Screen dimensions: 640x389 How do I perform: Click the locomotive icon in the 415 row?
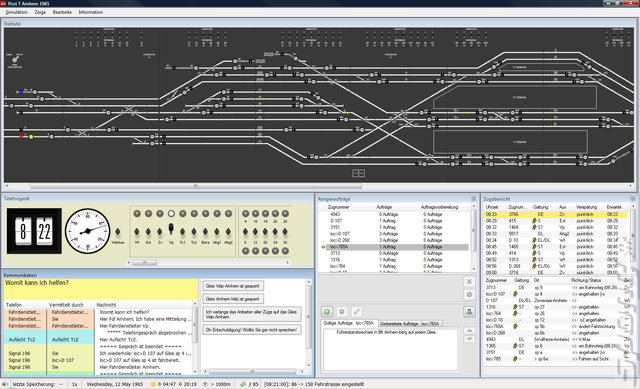[534, 221]
